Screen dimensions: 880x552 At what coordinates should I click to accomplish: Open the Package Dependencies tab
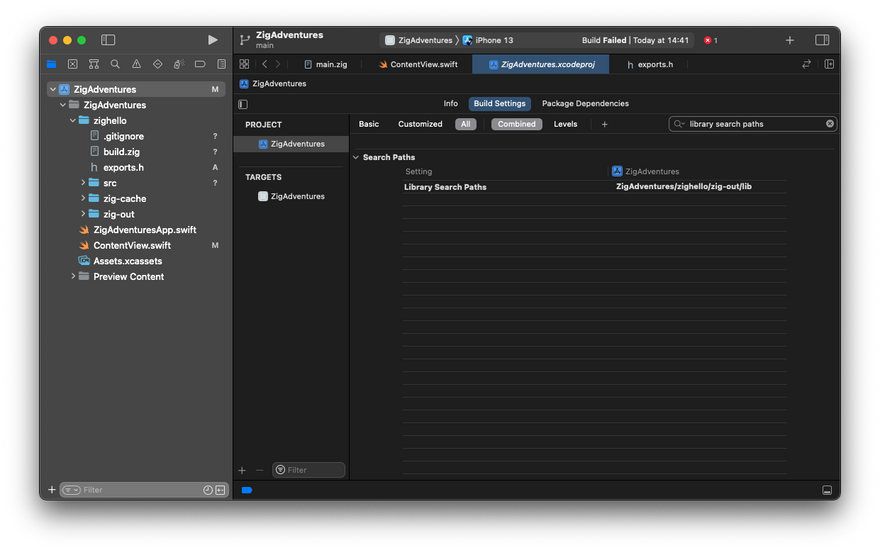tap(585, 104)
